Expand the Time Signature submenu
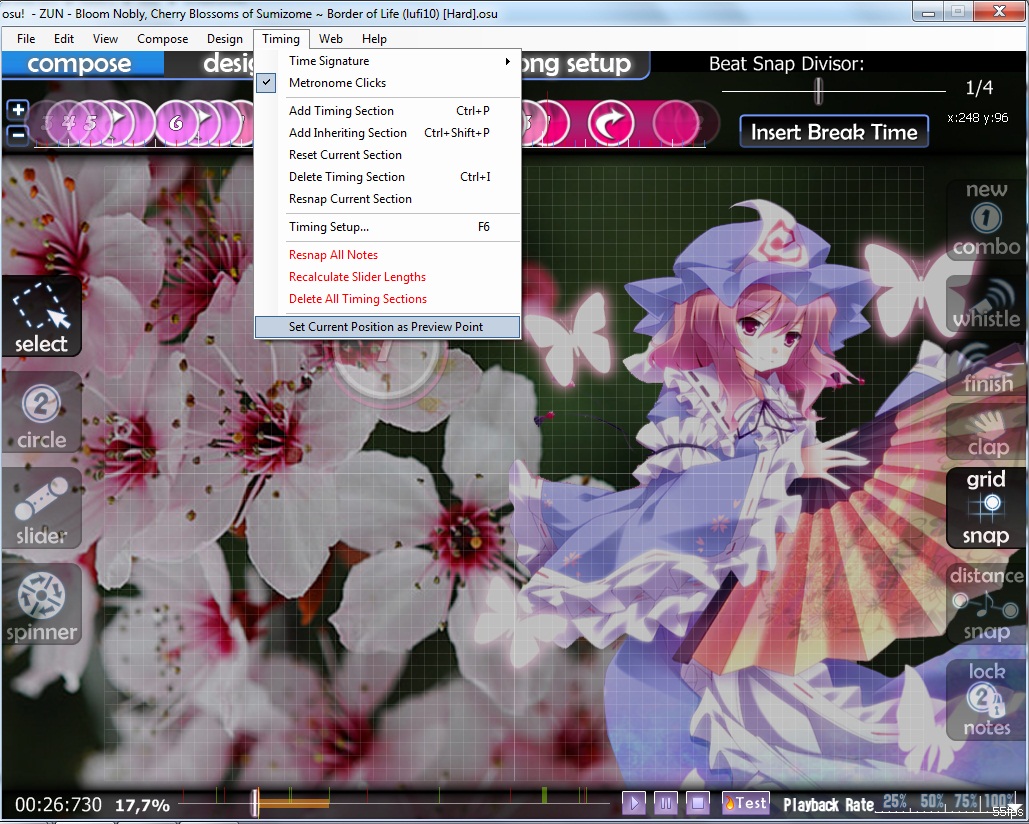Viewport: 1029px width, 824px height. [387, 61]
